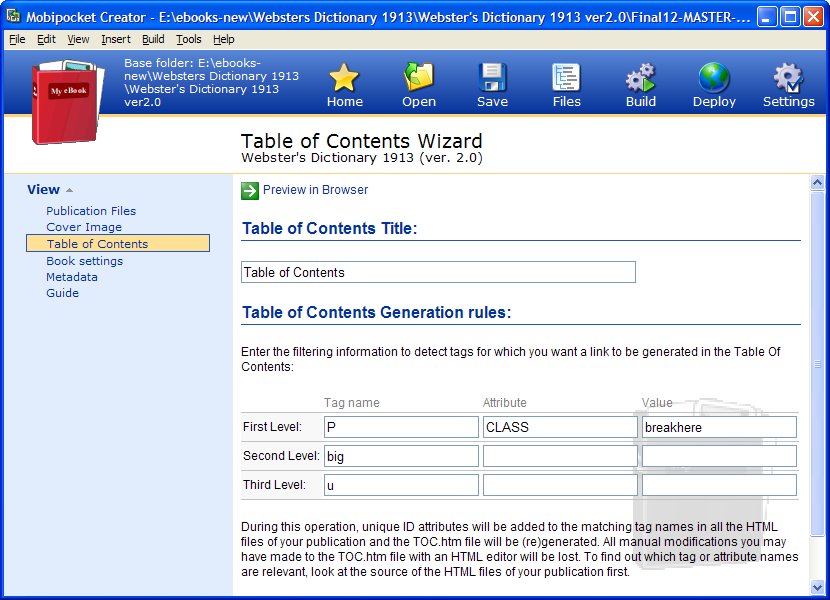Click First Level attribute field with CLASS

pos(560,427)
